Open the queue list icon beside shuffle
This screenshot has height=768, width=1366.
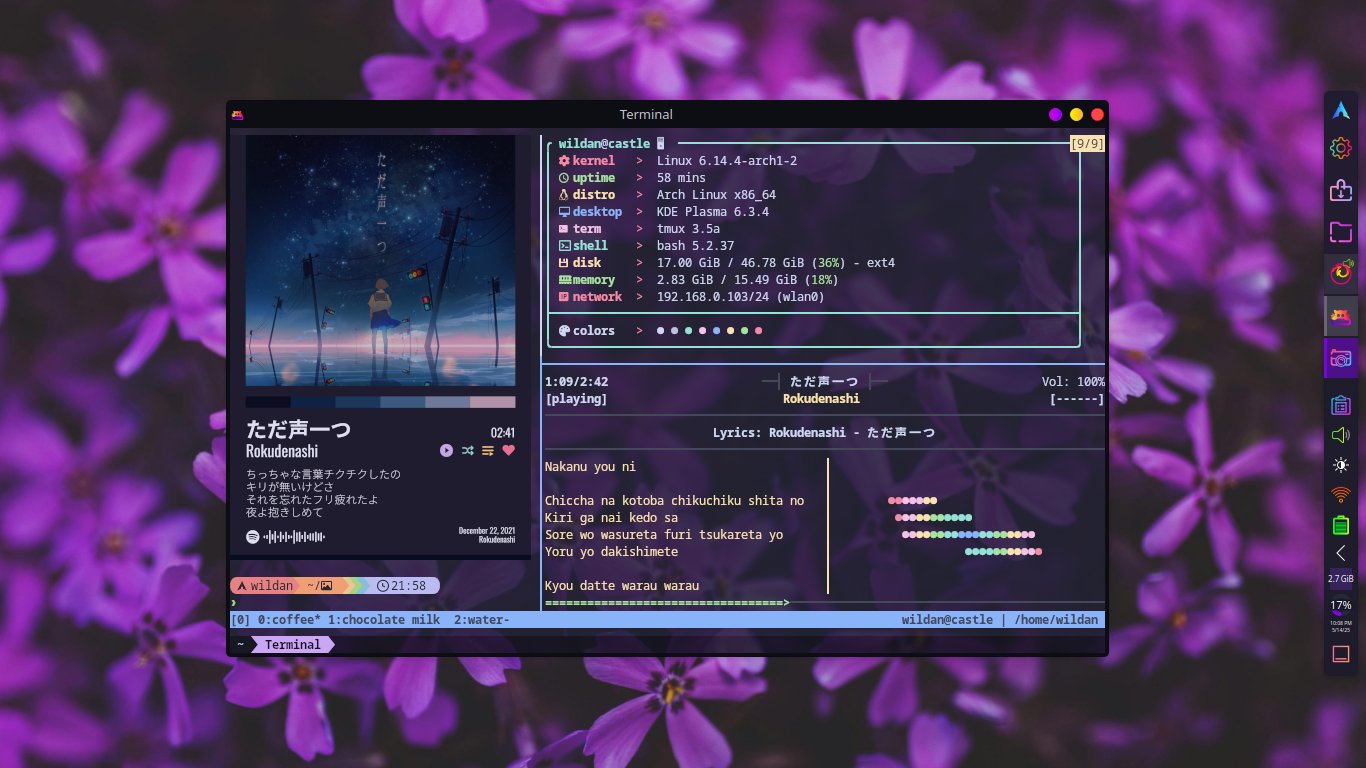tap(488, 451)
